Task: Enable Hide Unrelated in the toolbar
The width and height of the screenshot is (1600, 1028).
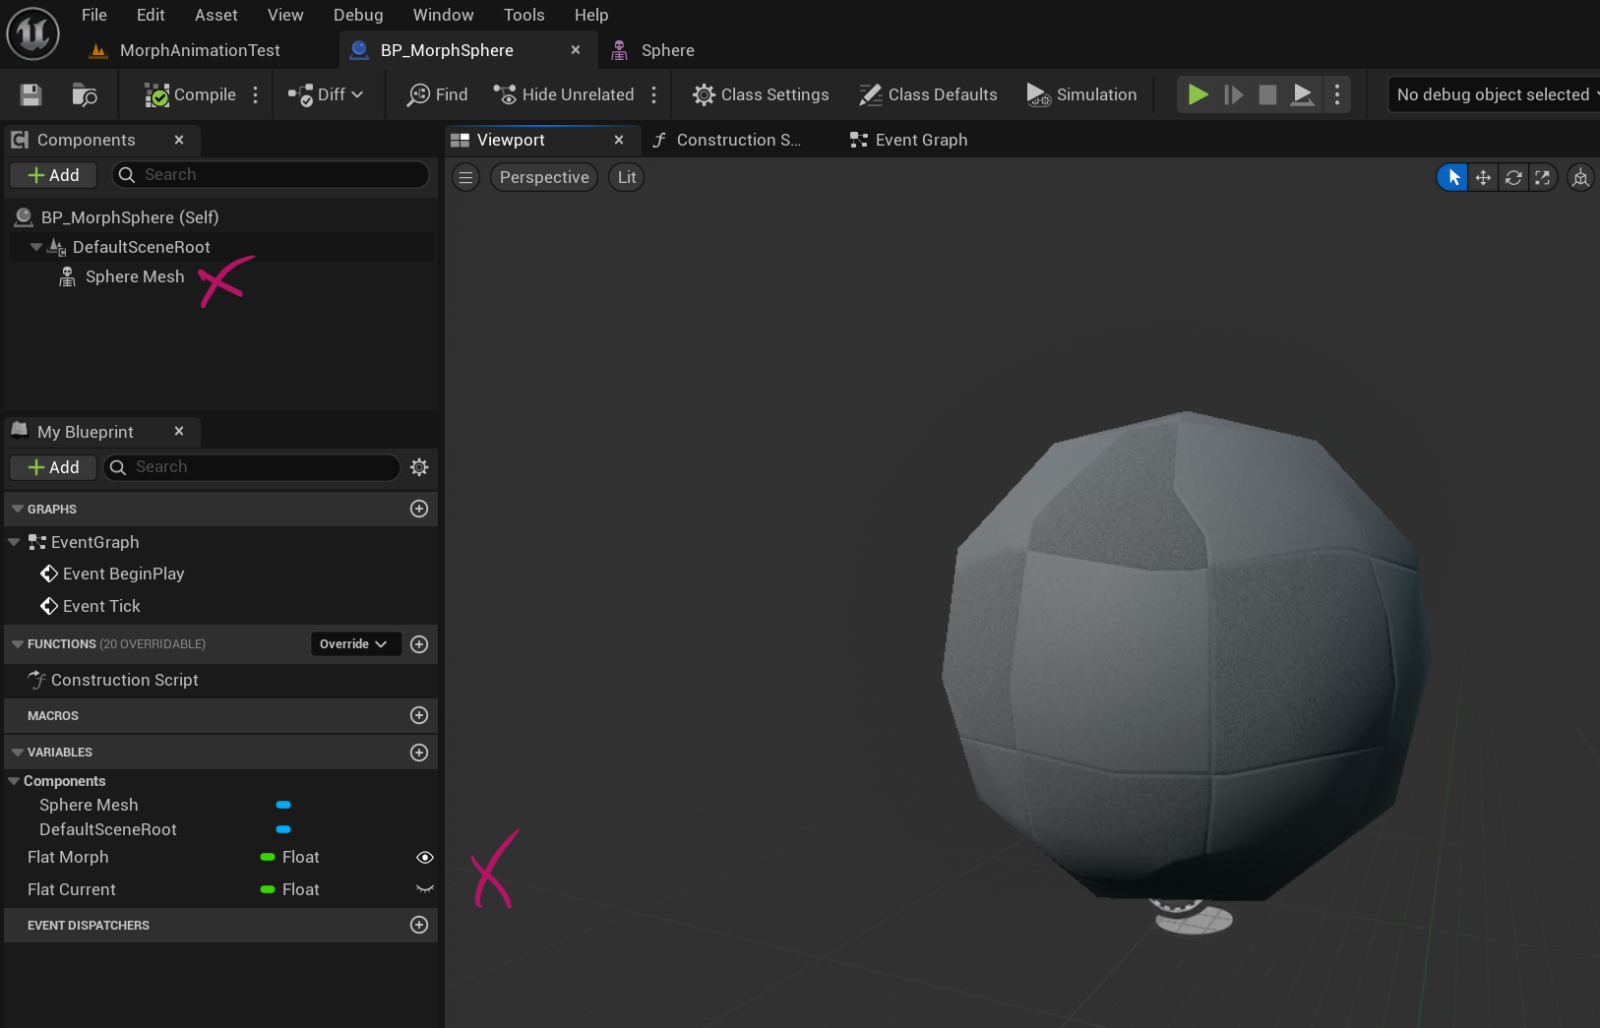Action: 564,94
